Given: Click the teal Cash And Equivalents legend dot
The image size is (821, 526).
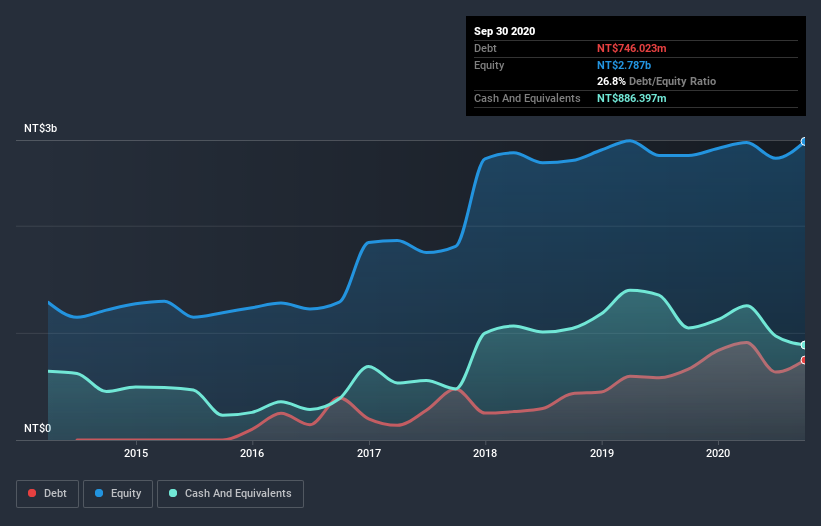Looking at the screenshot, I should (x=173, y=493).
